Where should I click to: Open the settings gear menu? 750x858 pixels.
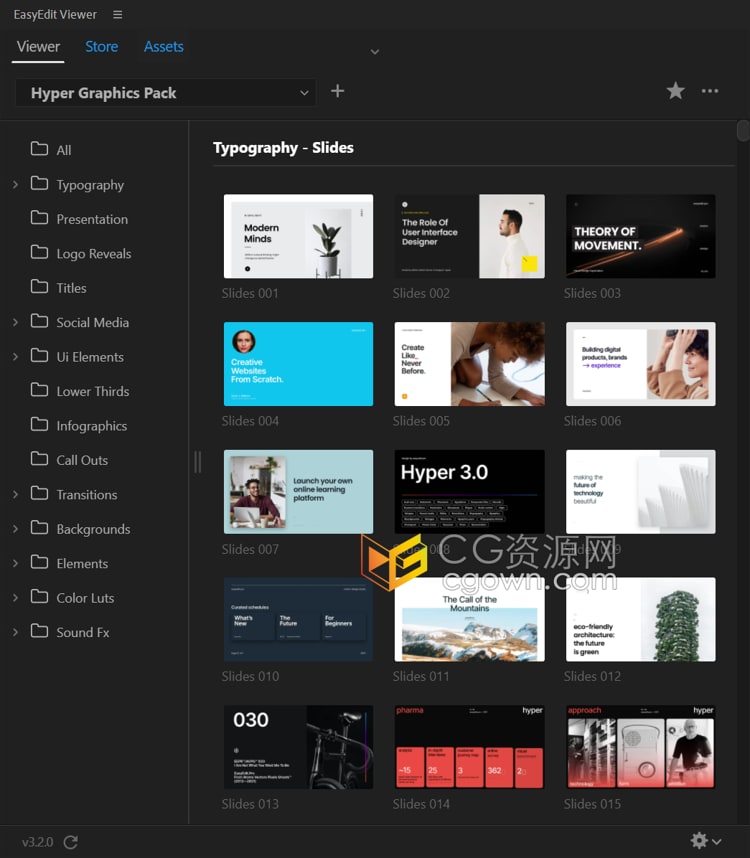(706, 840)
